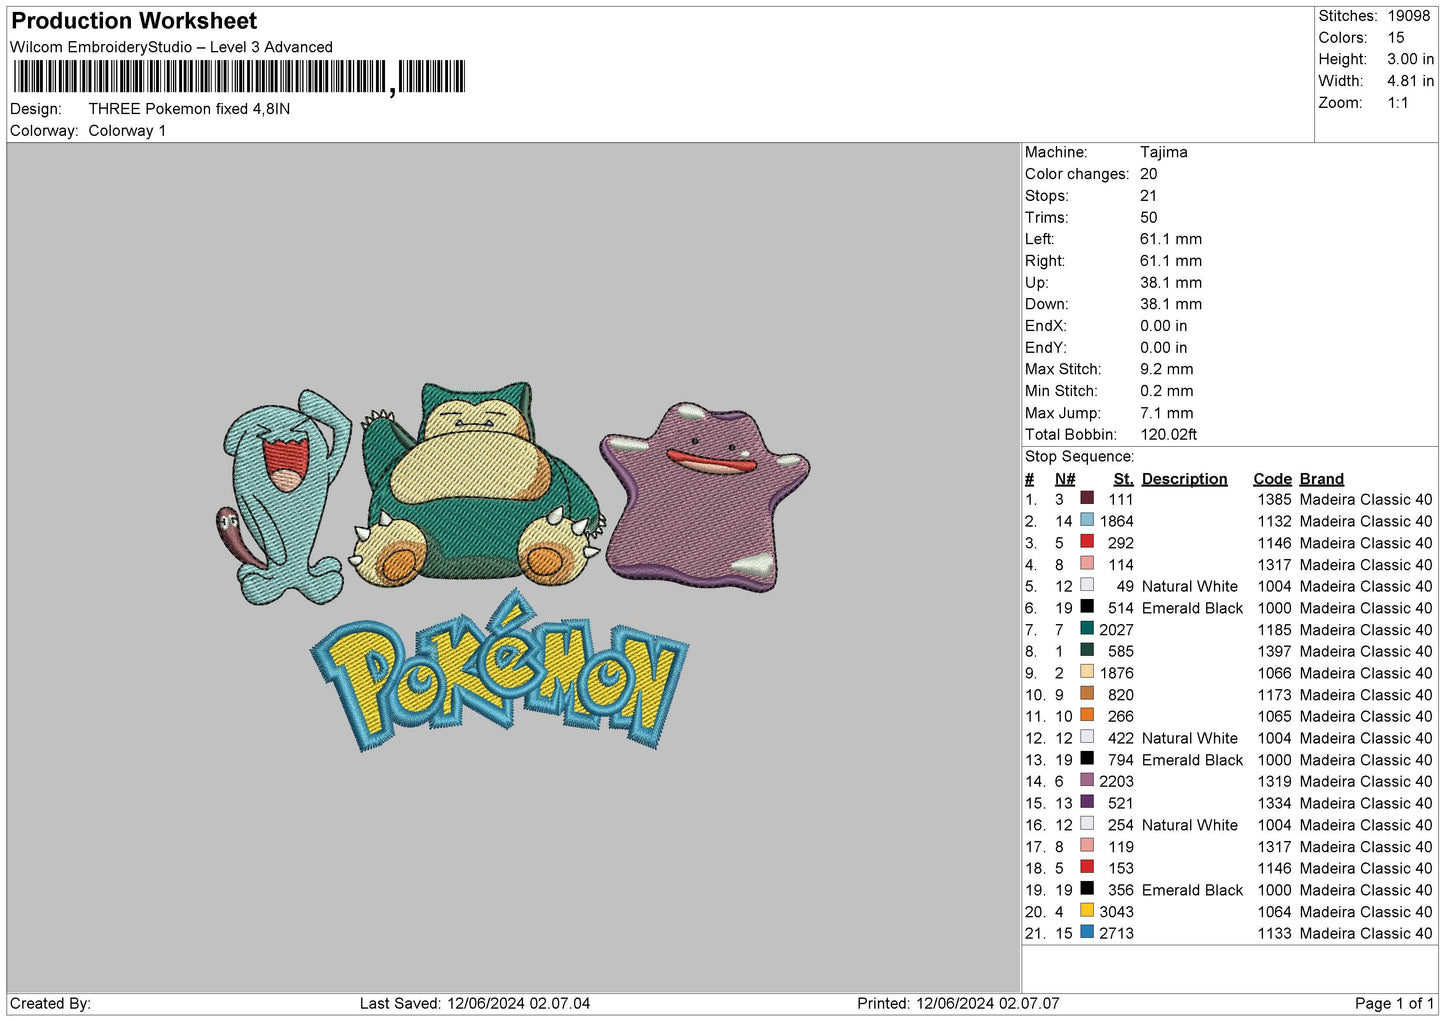This screenshot has height=1021, width=1445.
Task: Click the Height value '3.00 in'
Action: tap(1411, 59)
